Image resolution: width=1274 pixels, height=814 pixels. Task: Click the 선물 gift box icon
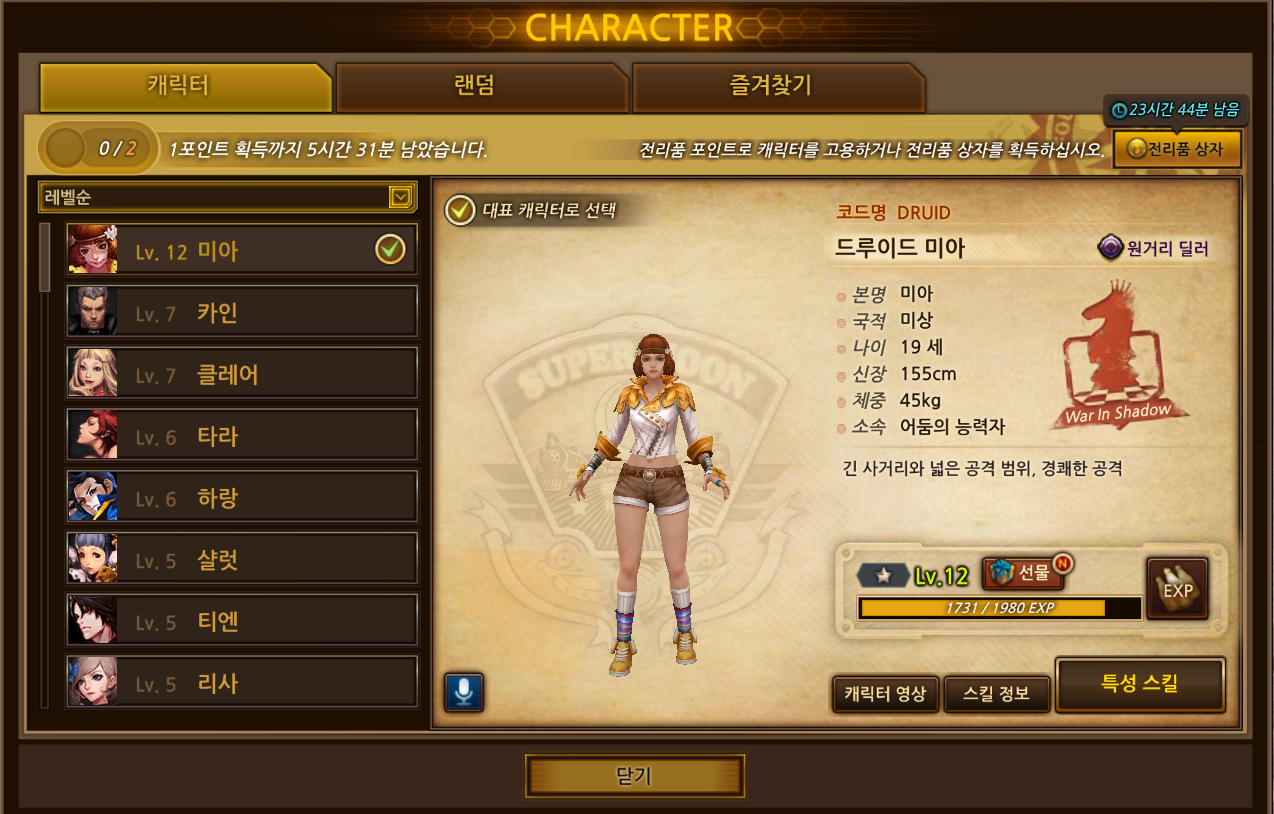[x=999, y=573]
